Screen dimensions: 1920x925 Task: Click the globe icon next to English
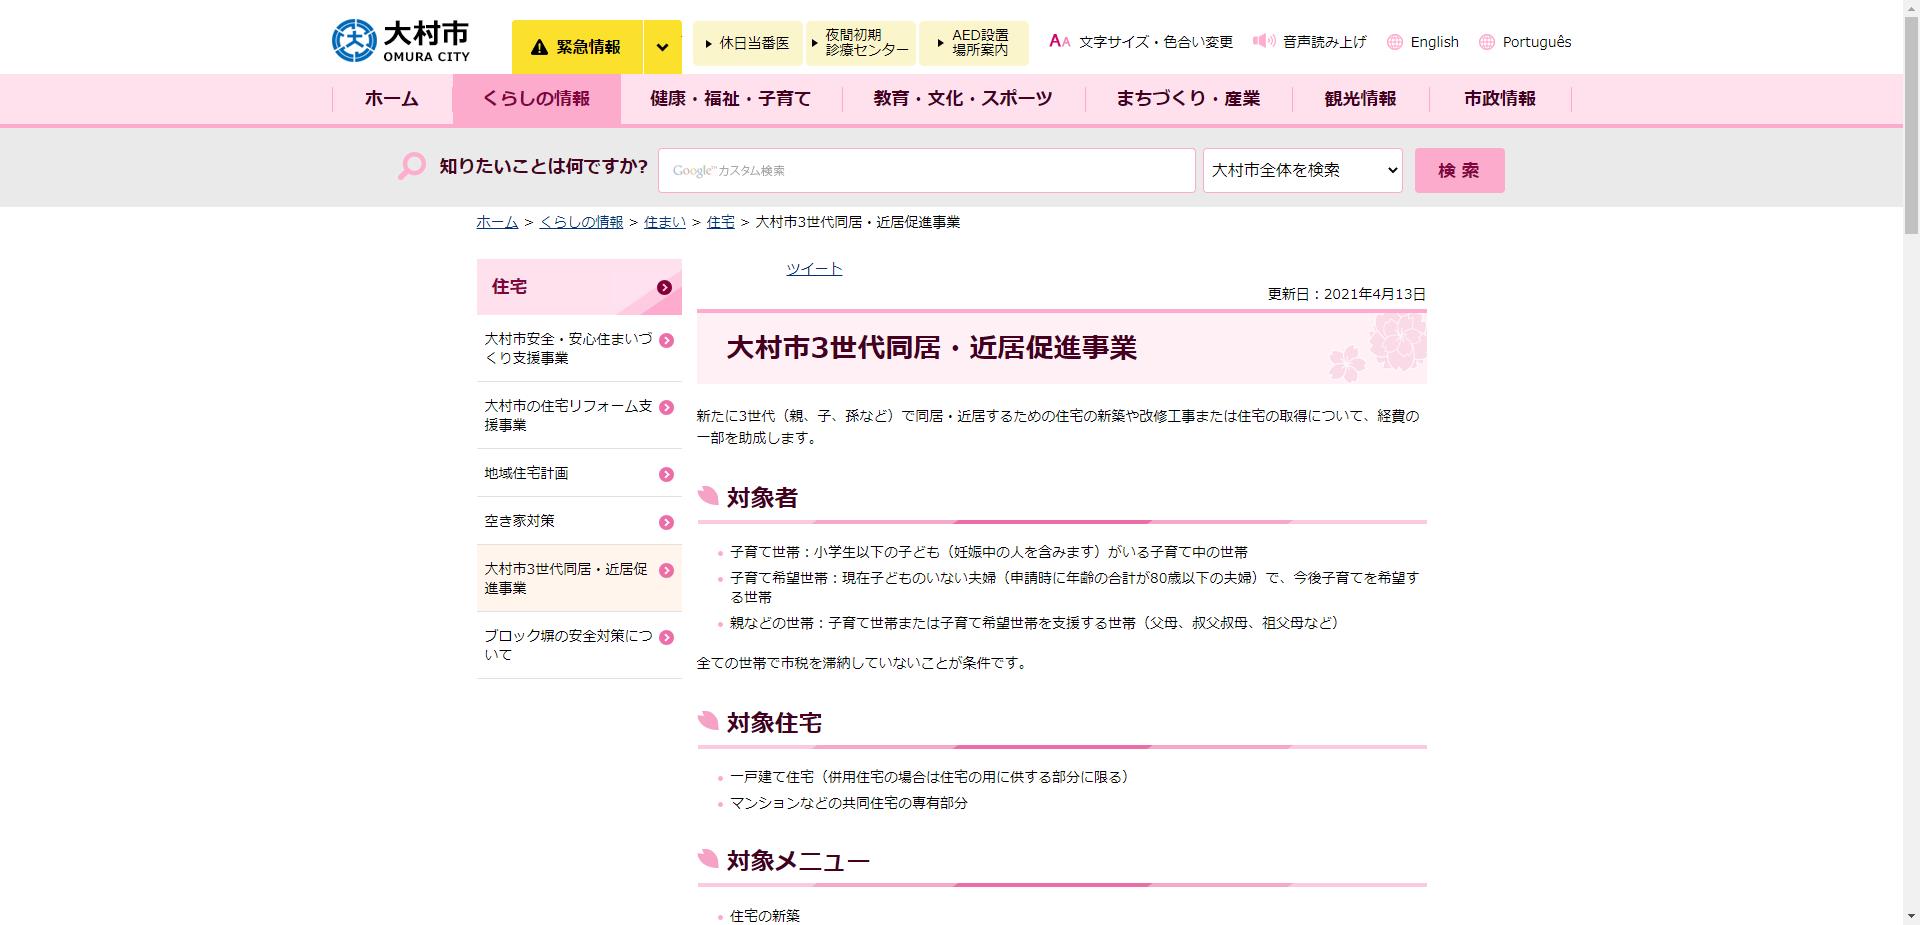tap(1393, 42)
